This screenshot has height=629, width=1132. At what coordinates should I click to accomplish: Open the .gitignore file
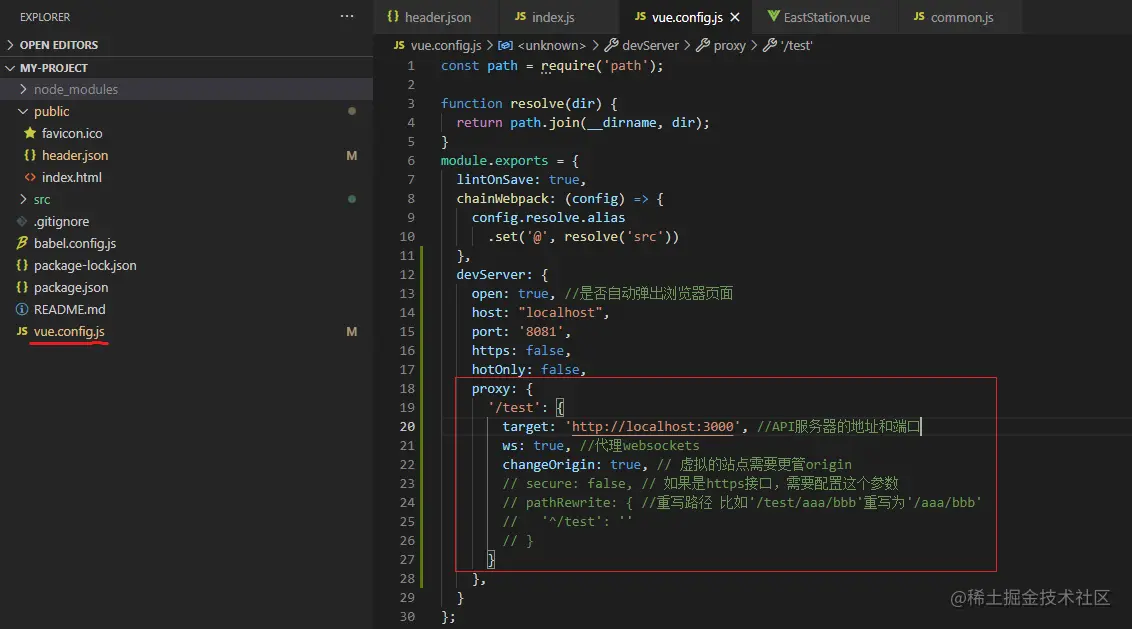coord(61,221)
